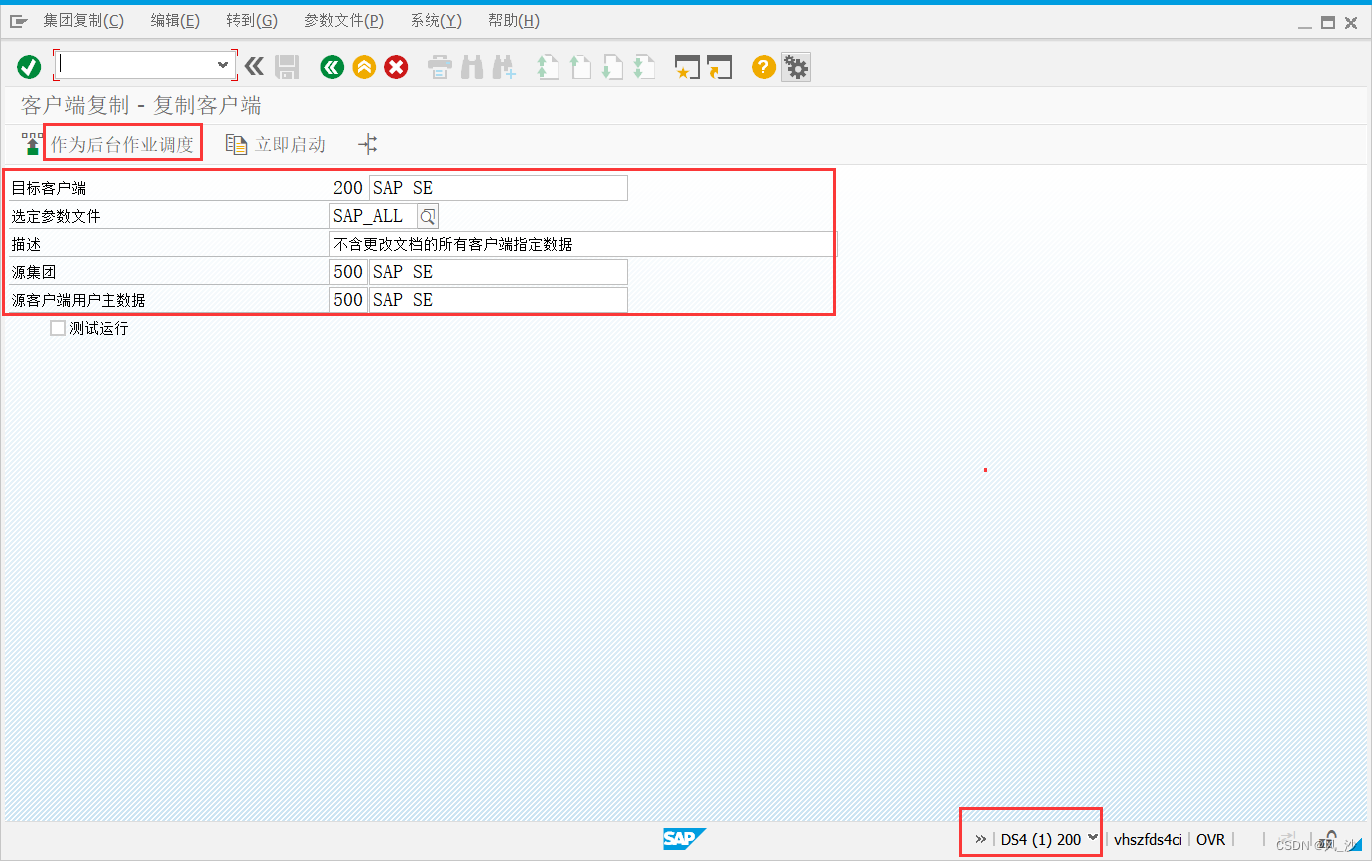Open the 帮助(H) menu
Image resolution: width=1372 pixels, height=861 pixels.
coord(514,21)
